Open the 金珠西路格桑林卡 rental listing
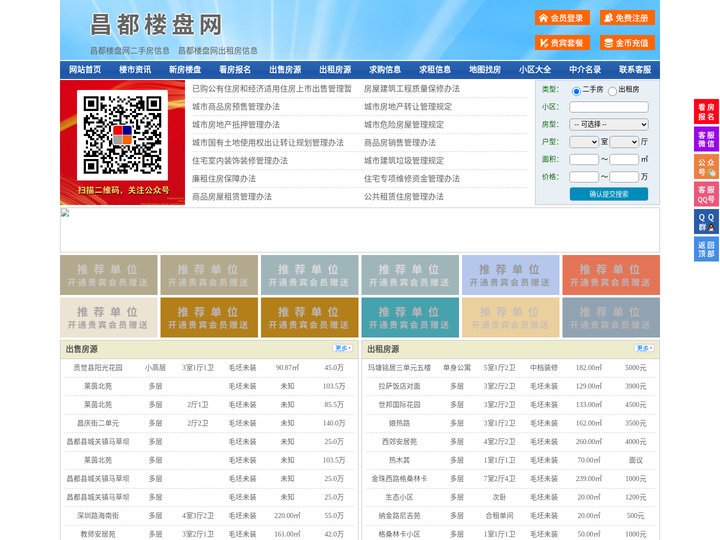Viewport: 720px width, 540px height. [399, 478]
